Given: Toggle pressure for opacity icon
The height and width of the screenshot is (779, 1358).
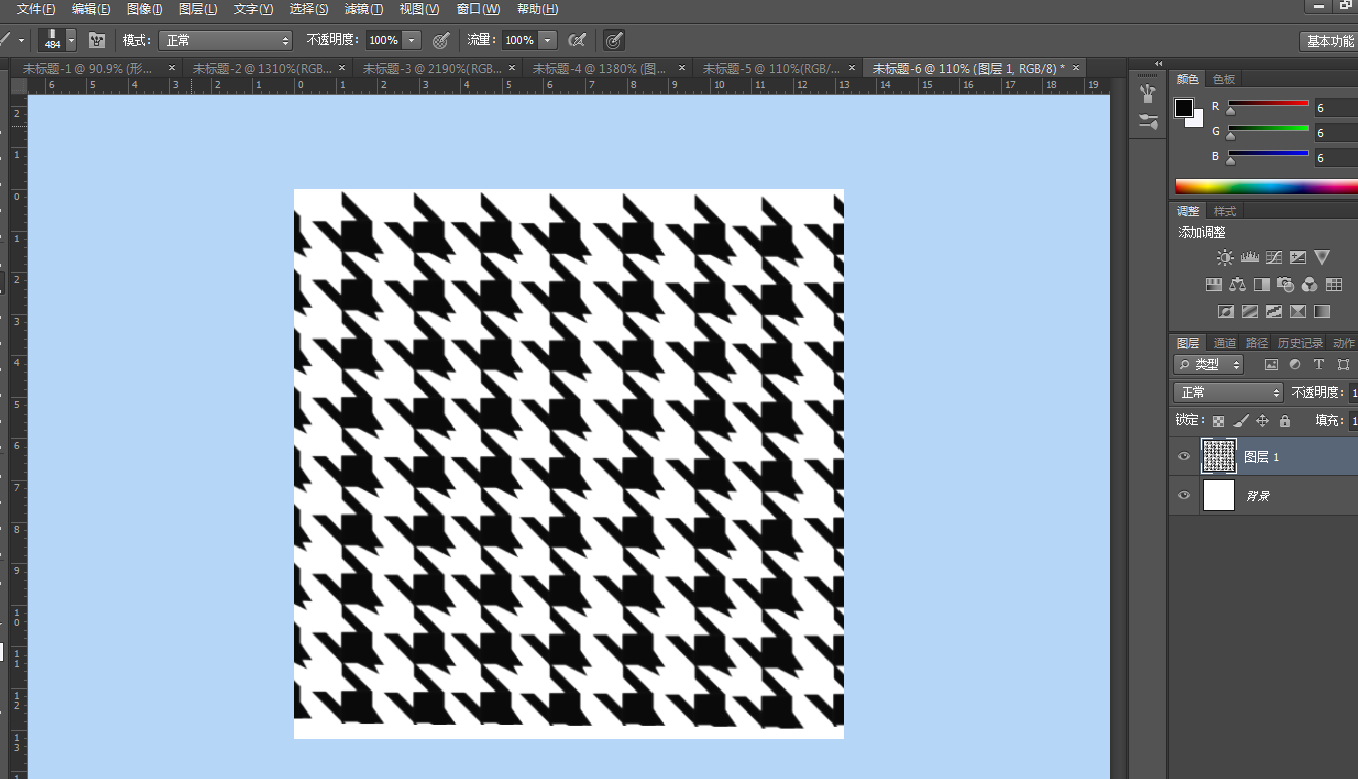Looking at the screenshot, I should pyautogui.click(x=441, y=40).
